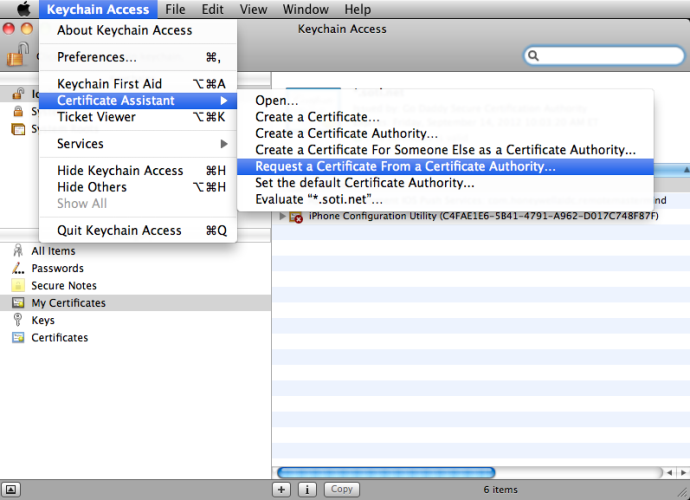Open the View menu
This screenshot has height=500, width=690.
[x=253, y=9]
